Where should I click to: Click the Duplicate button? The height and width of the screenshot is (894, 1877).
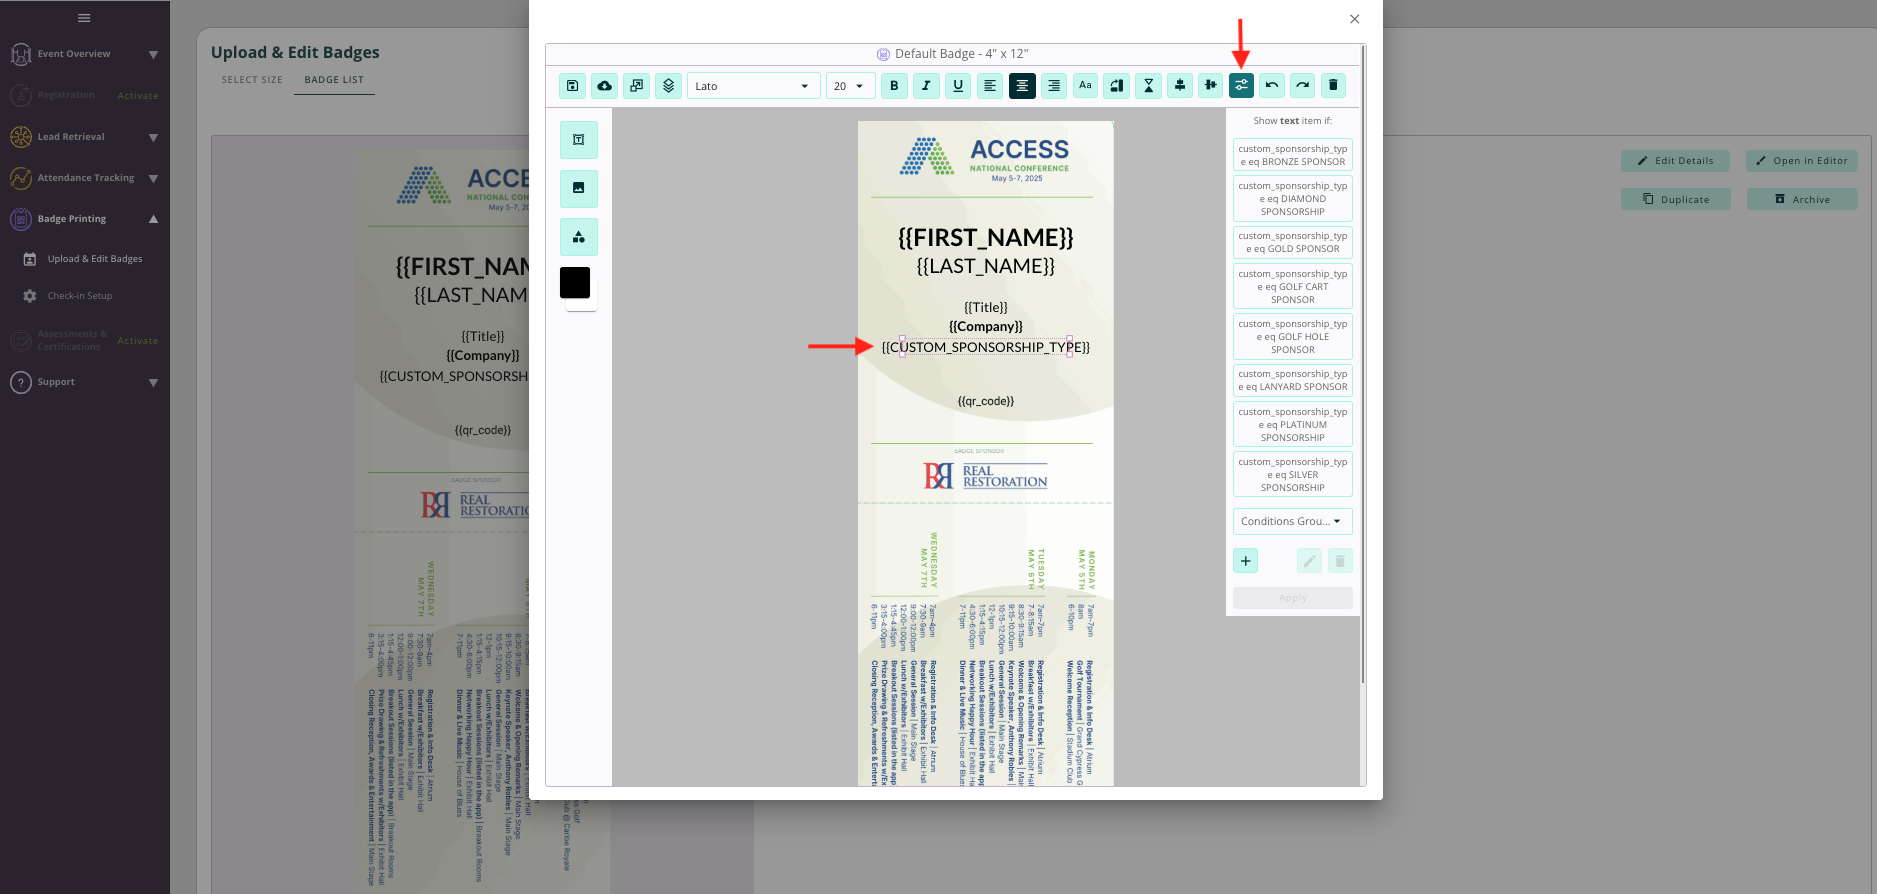coord(1676,199)
